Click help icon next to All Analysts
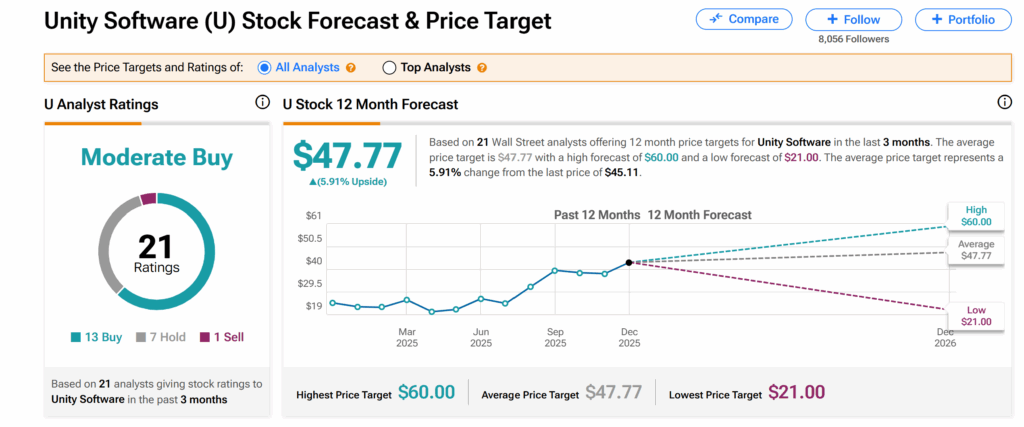Image resolution: width=1024 pixels, height=427 pixels. pos(351,68)
